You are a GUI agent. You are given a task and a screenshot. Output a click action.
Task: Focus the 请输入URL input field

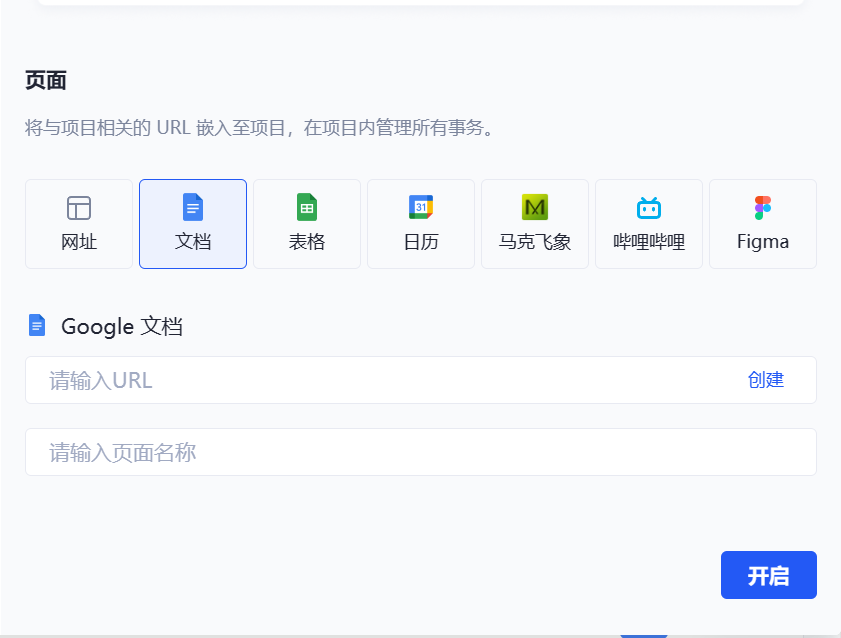pos(380,380)
